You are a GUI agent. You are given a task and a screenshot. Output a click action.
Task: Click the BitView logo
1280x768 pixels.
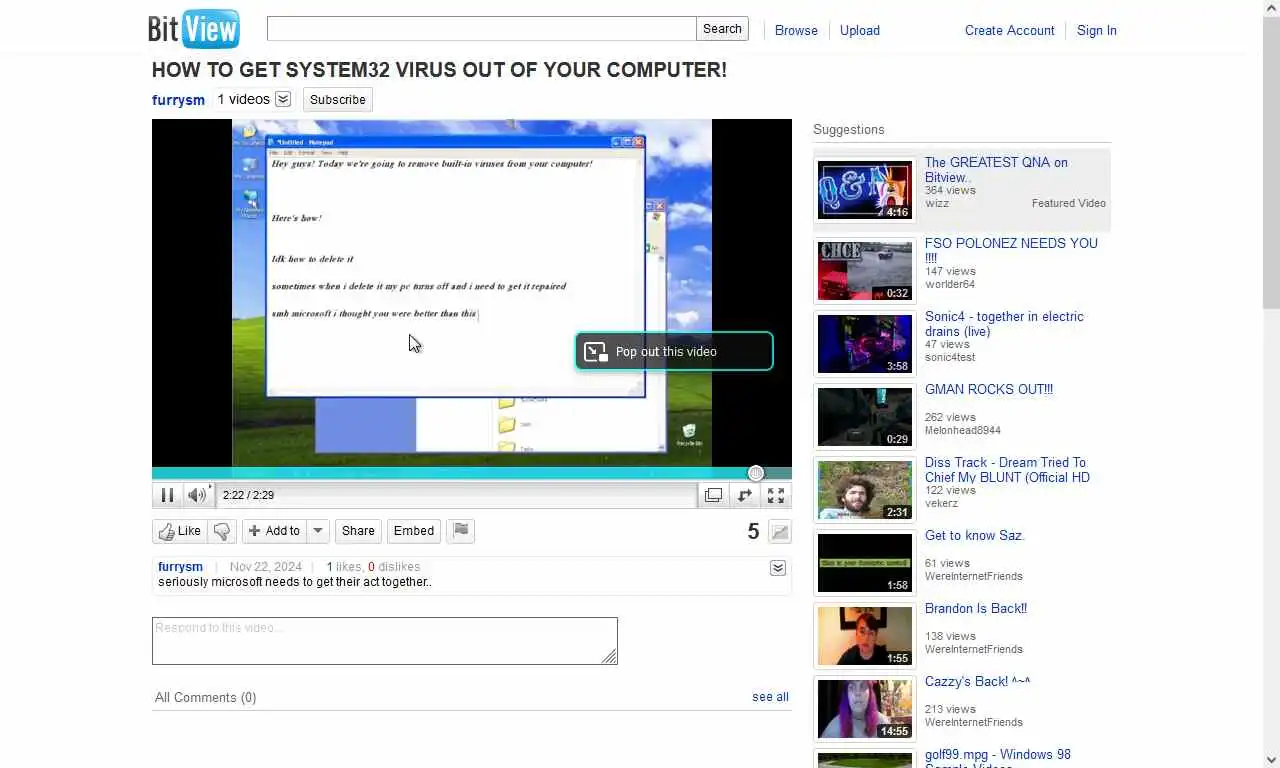click(x=194, y=29)
